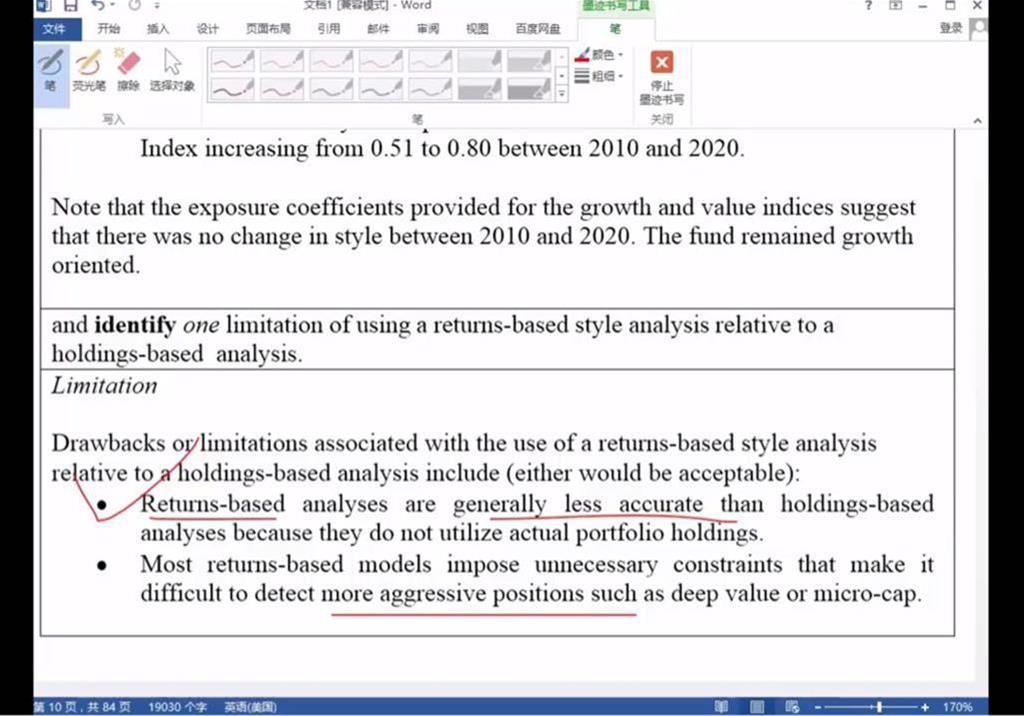
Task: Click the Sign in (登录) link
Action: coord(950,29)
